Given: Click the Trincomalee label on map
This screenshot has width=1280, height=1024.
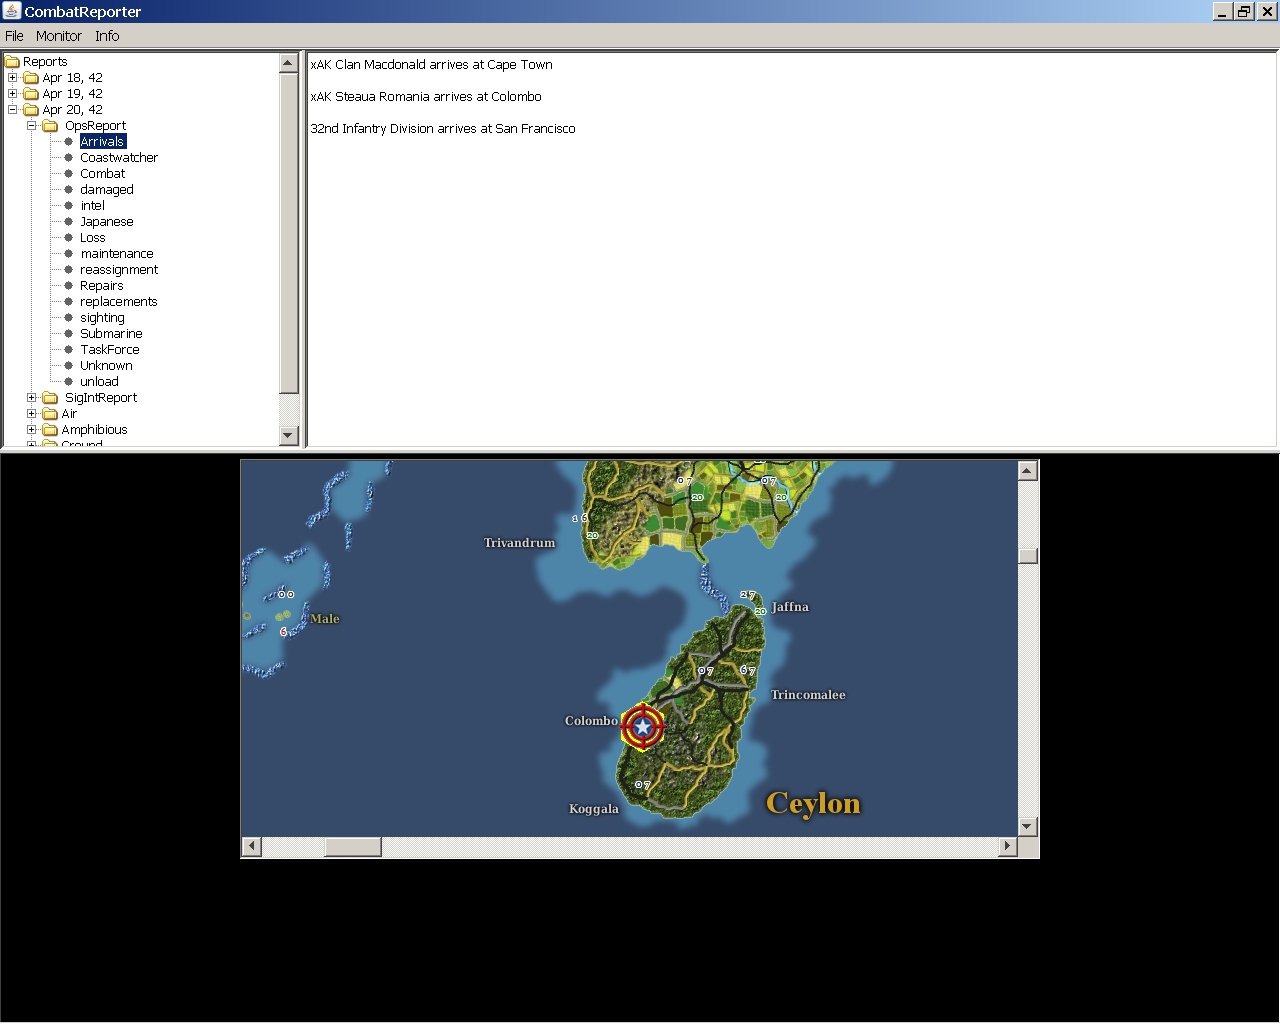Looking at the screenshot, I should pos(808,695).
